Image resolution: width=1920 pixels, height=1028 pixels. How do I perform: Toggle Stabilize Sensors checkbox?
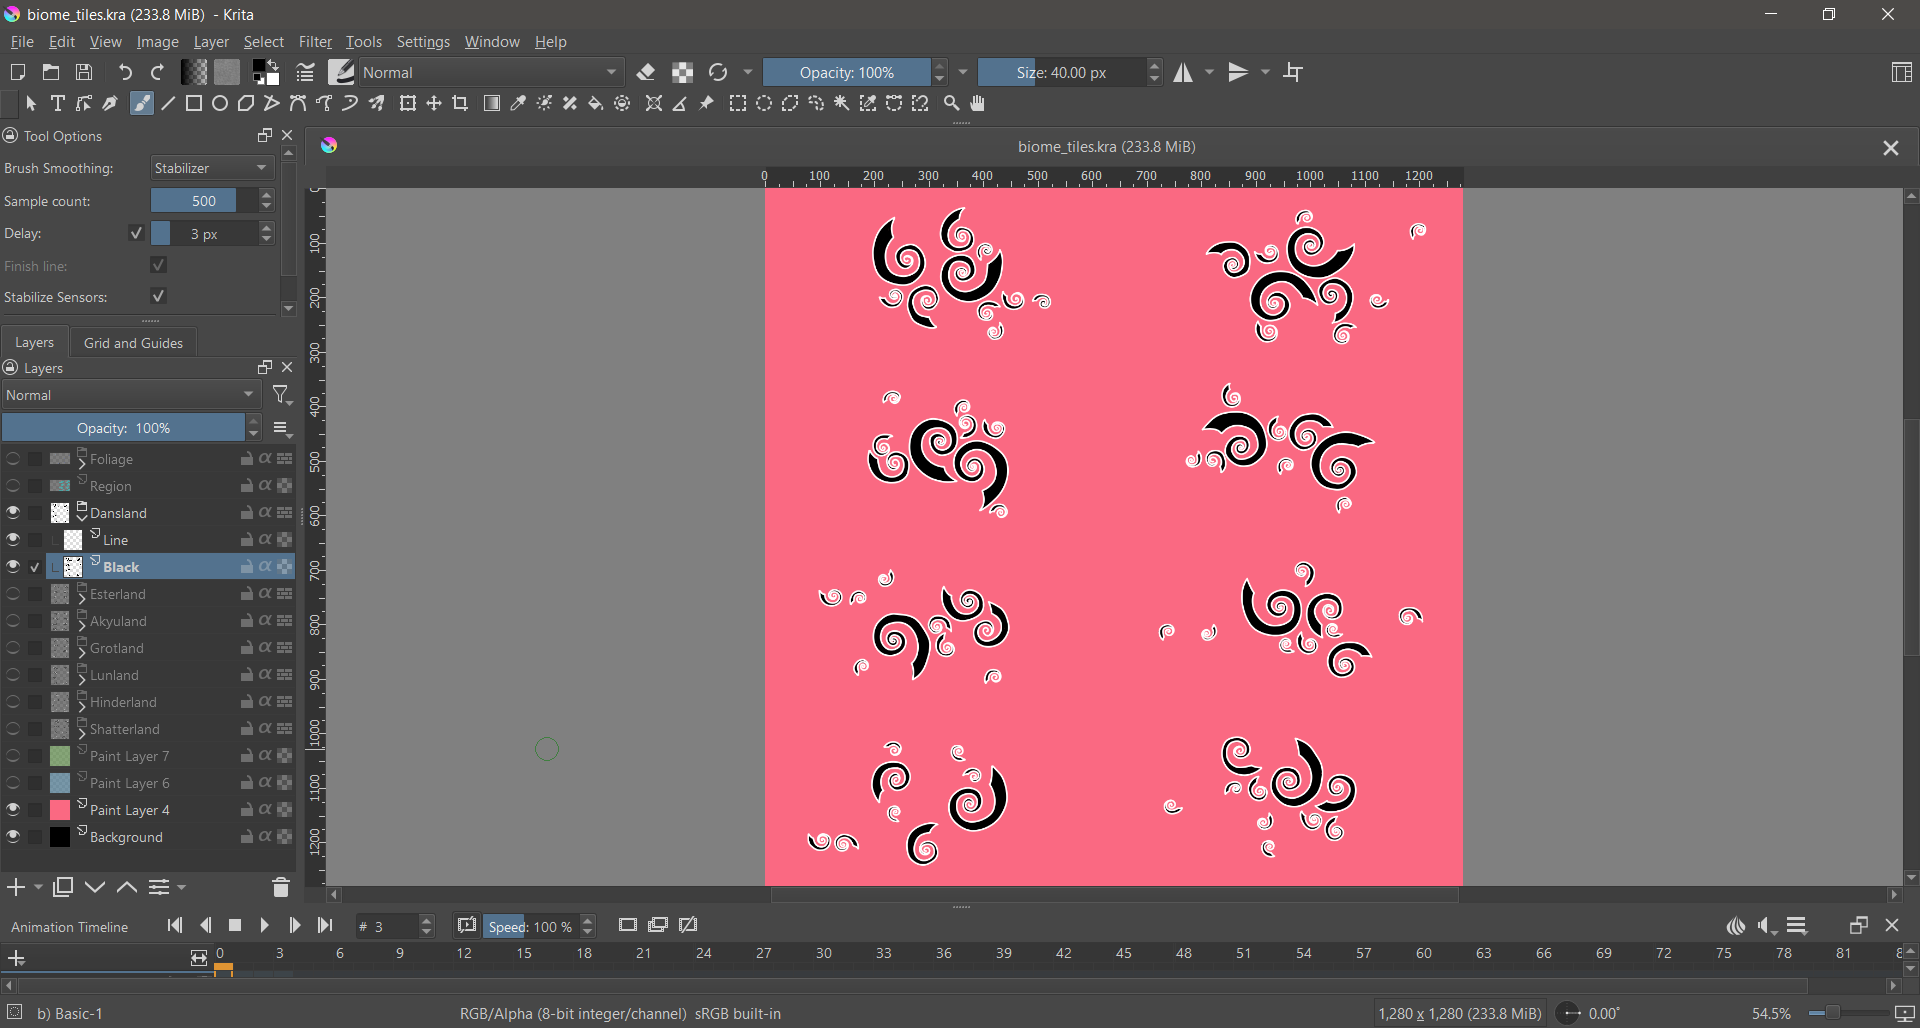point(158,296)
